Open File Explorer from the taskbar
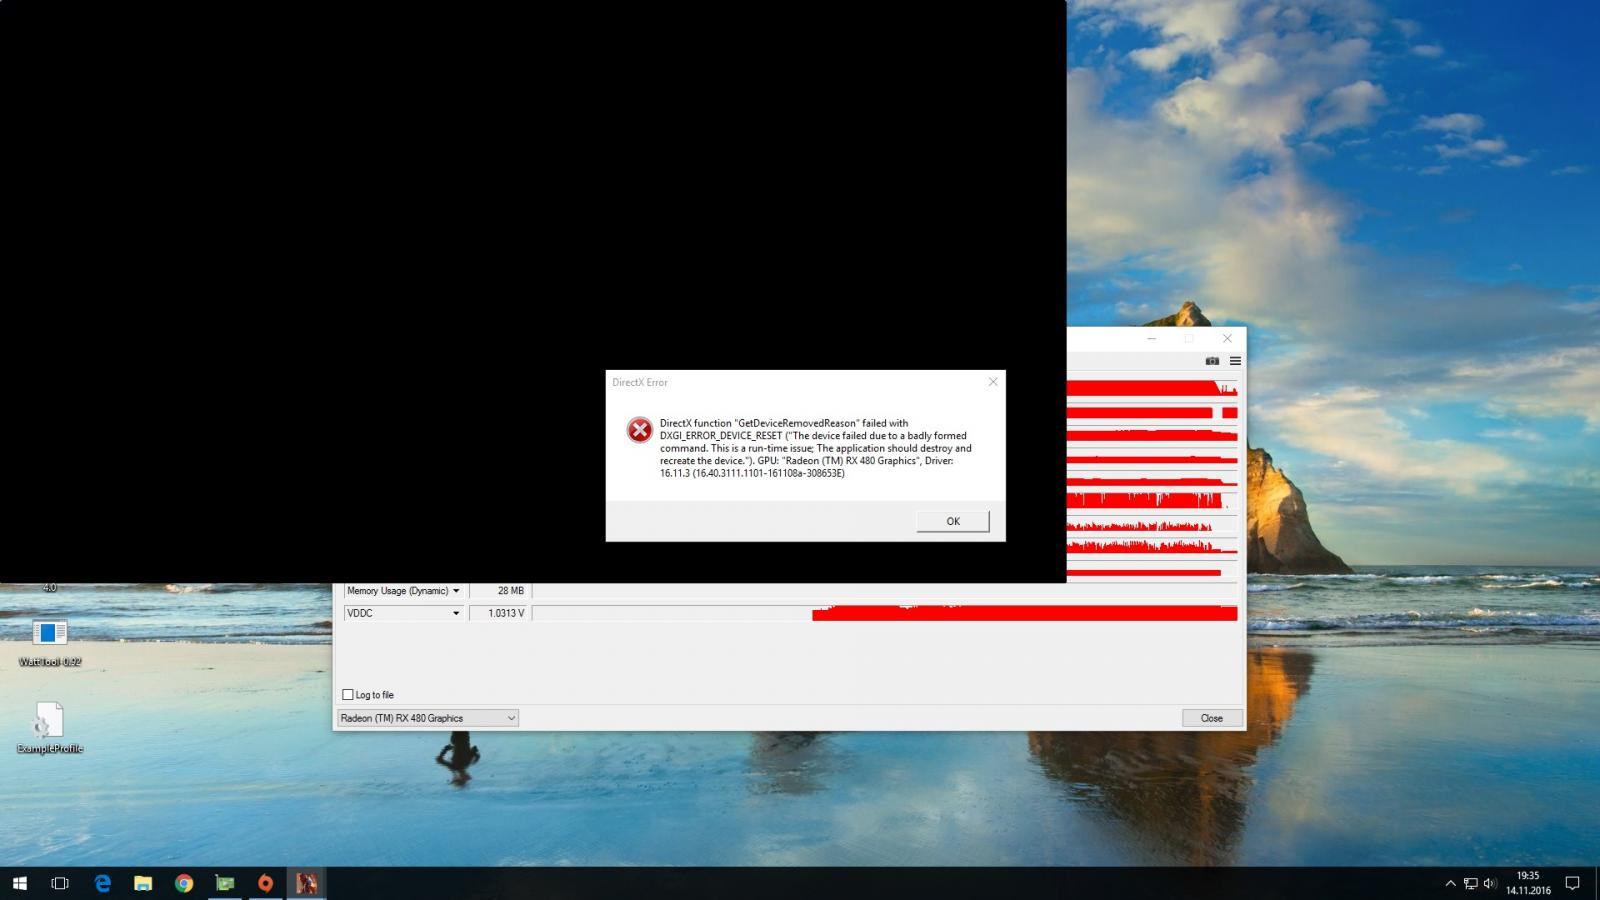Screen dimensions: 1600x900 143,883
